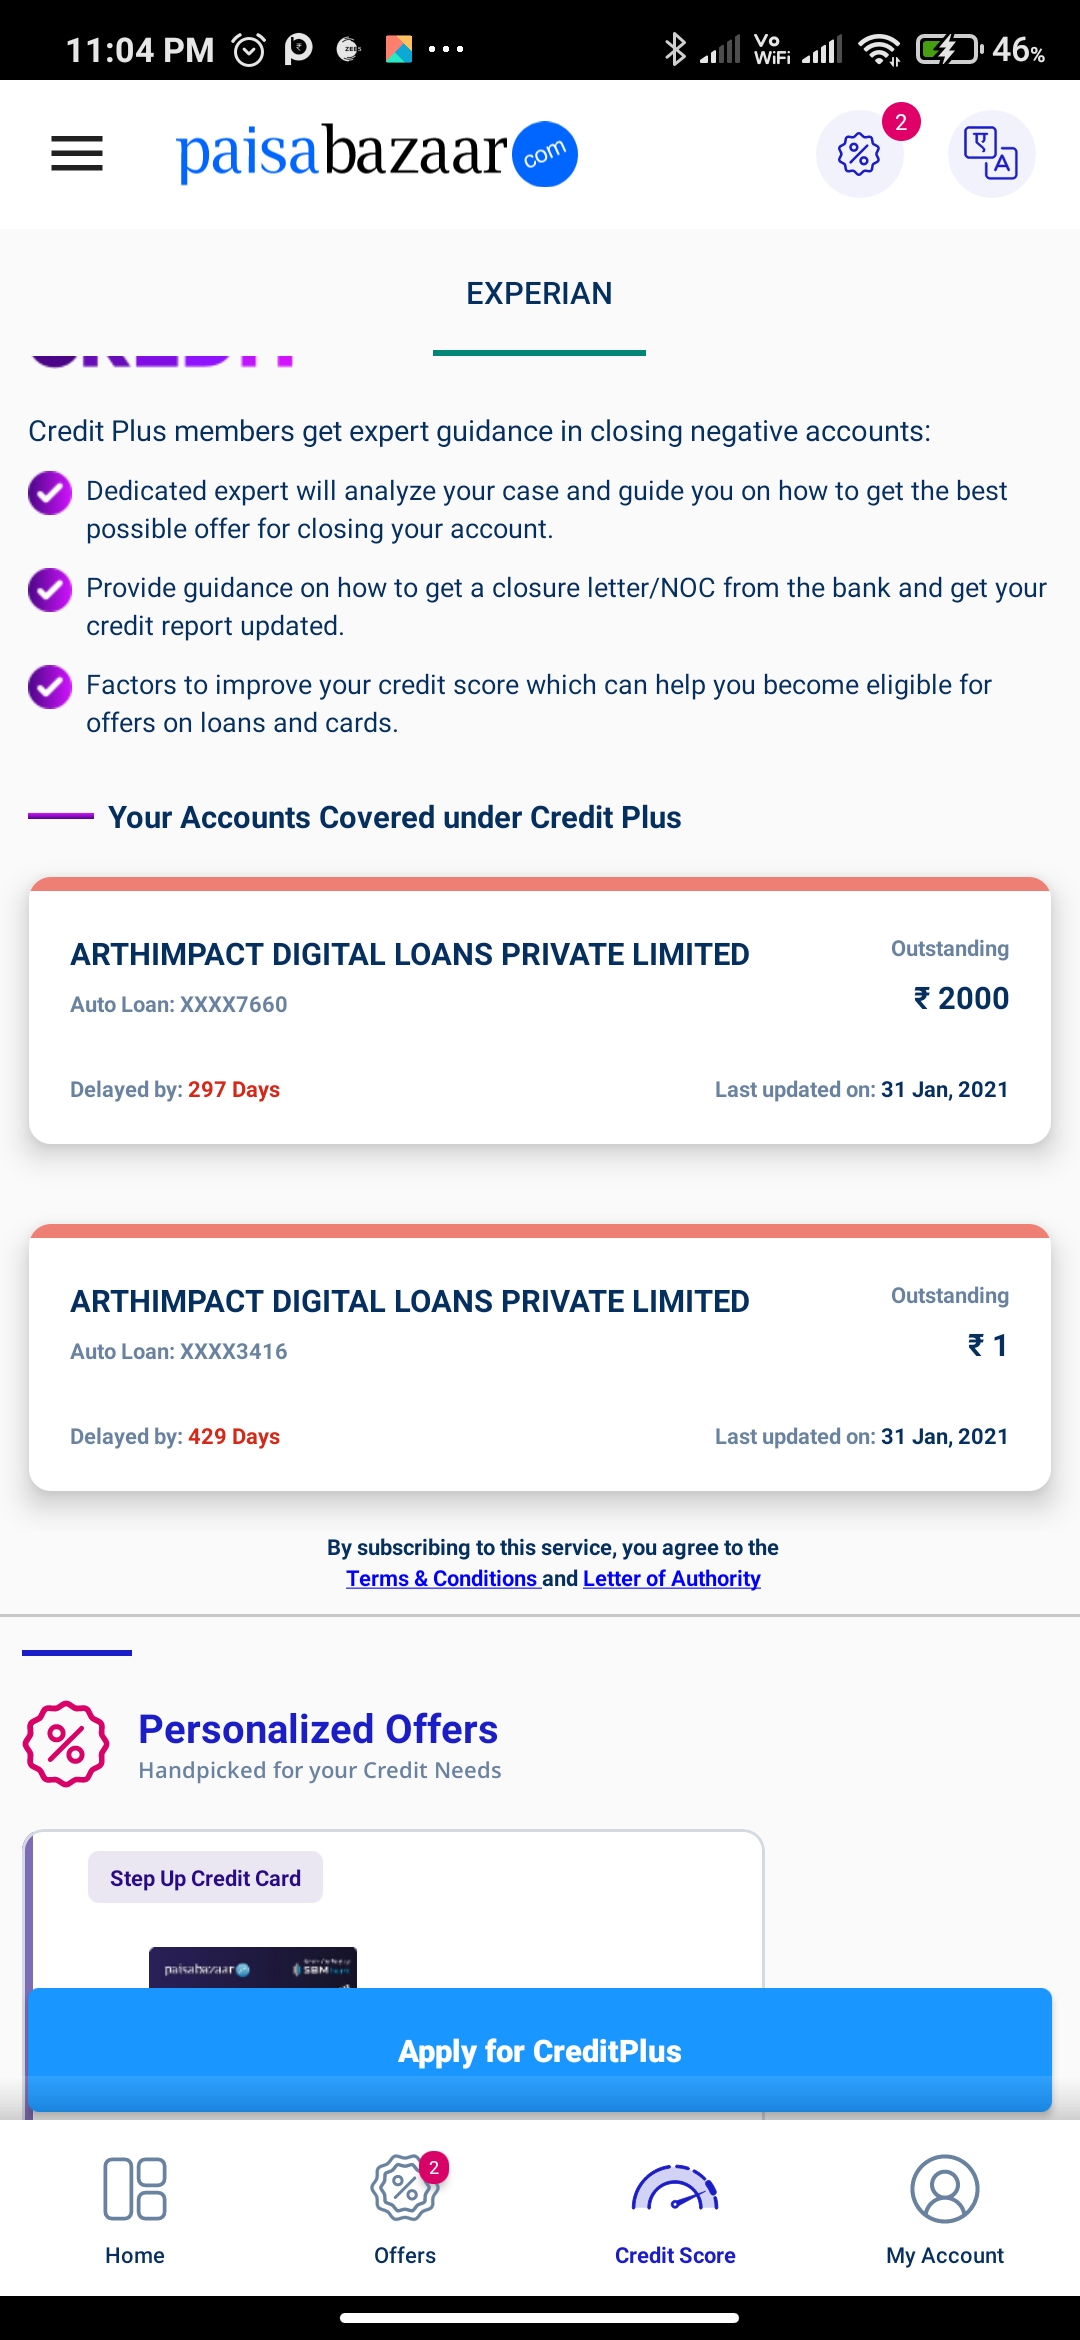Open offers badge icon in header
This screenshot has width=1080, height=2340.
click(860, 154)
